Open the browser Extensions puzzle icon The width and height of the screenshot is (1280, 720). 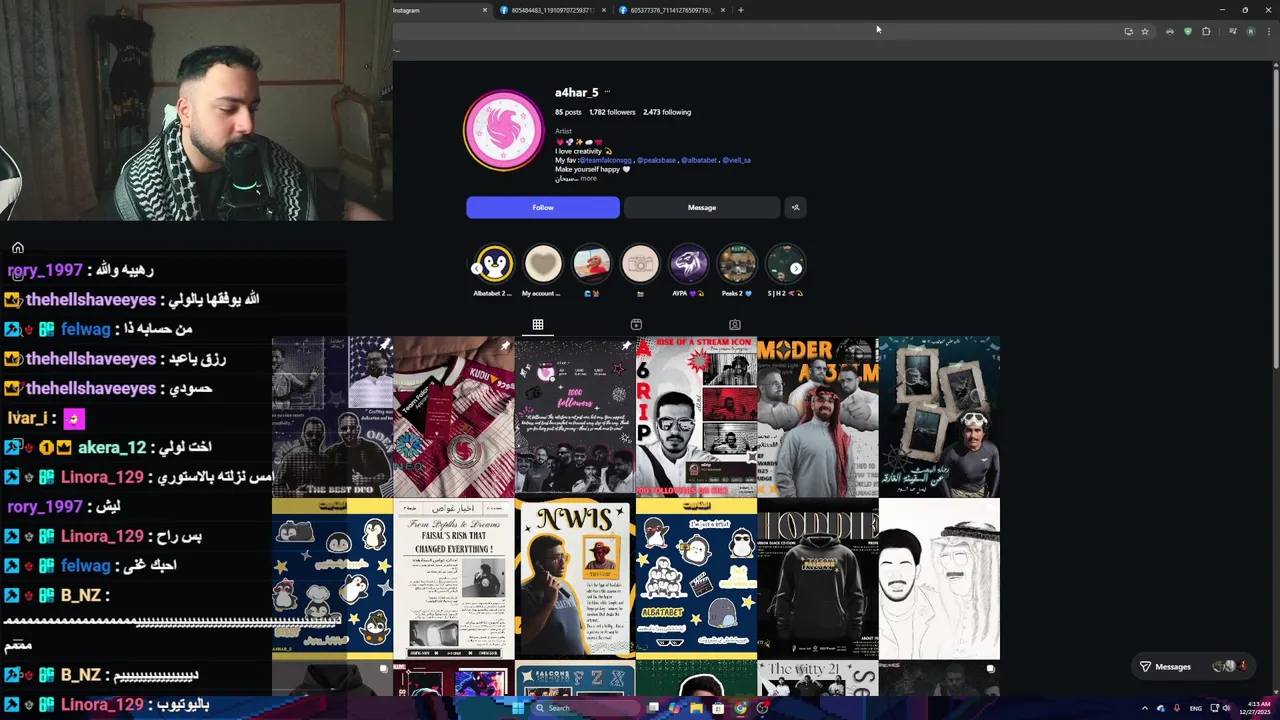tap(1206, 31)
